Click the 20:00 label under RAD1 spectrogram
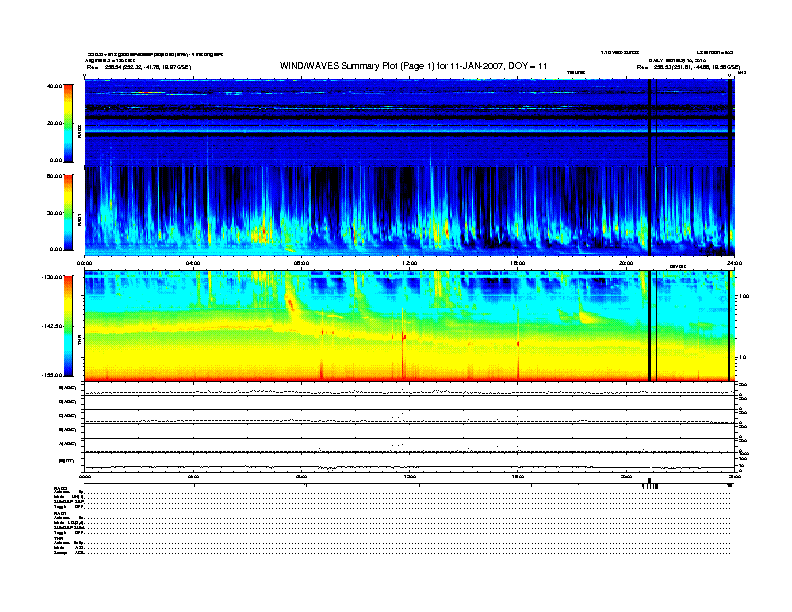Screen dimensions: 792x612 [626, 263]
